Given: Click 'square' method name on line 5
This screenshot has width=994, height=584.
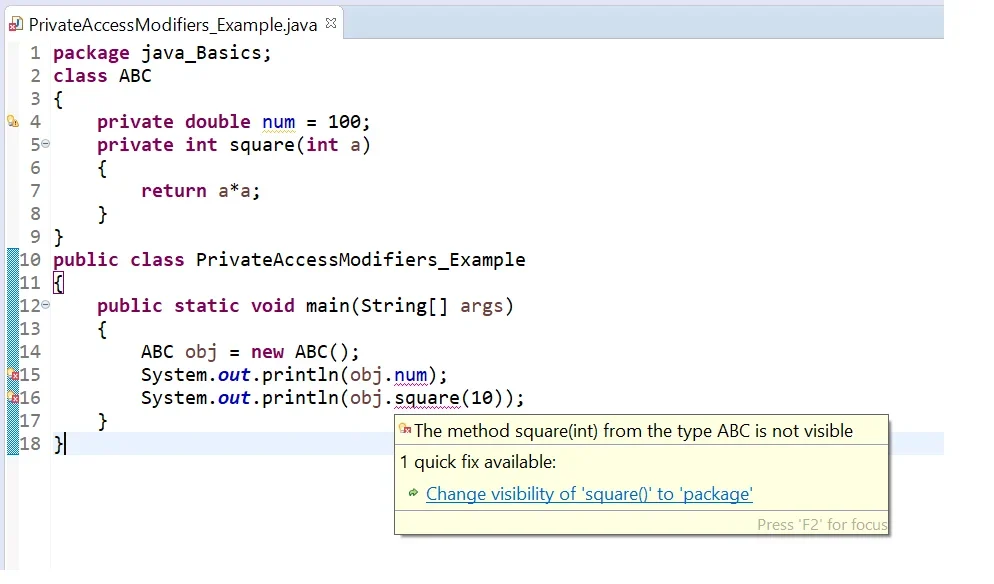Looking at the screenshot, I should click(x=262, y=145).
